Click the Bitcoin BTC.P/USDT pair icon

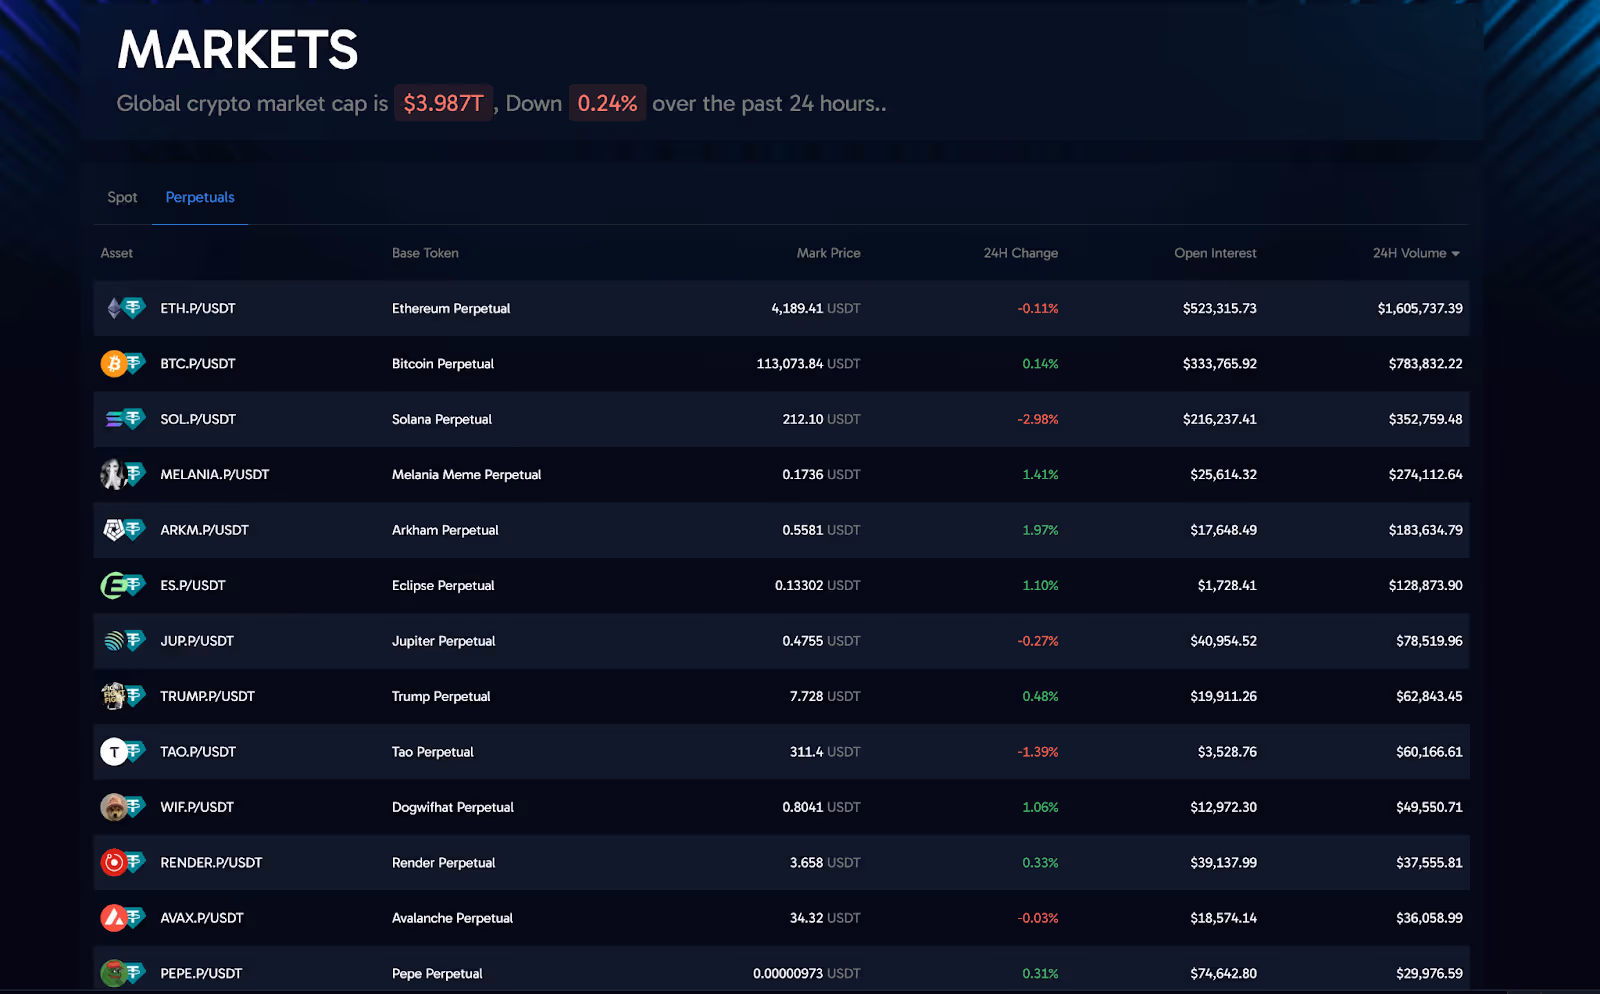pos(124,364)
